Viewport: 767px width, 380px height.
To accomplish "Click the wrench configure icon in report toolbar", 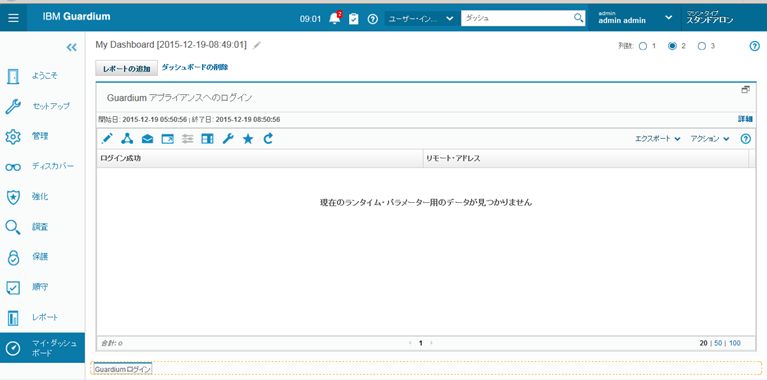I will pos(227,139).
